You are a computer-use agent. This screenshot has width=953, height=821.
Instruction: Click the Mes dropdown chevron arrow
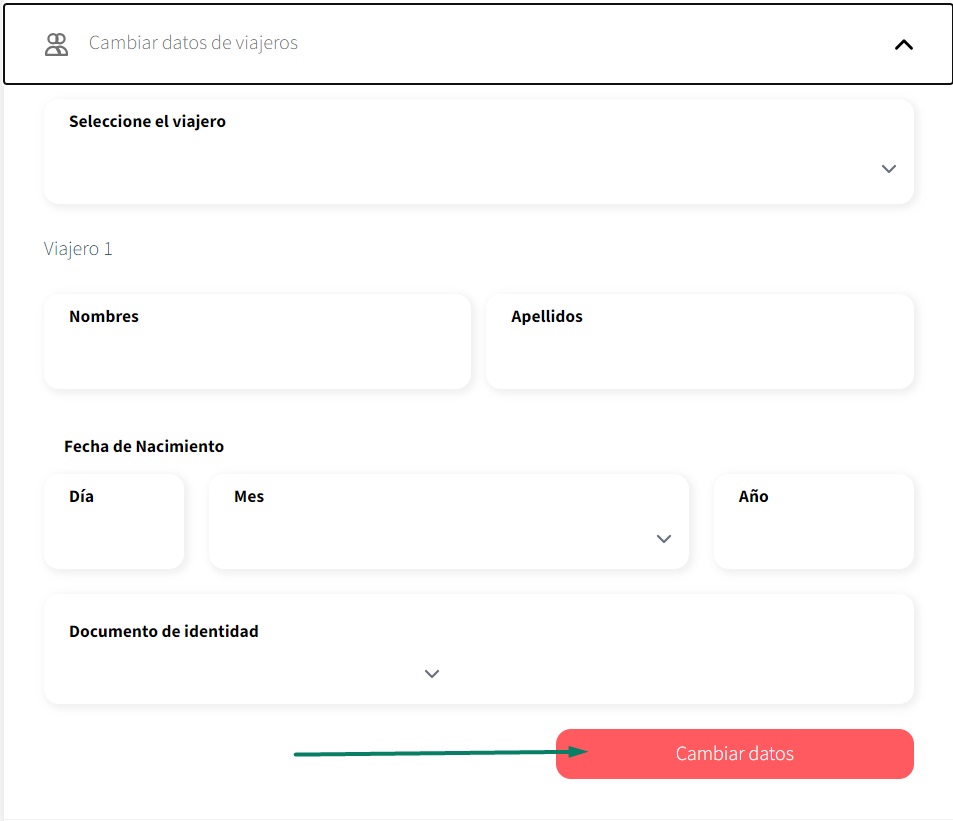(x=664, y=539)
